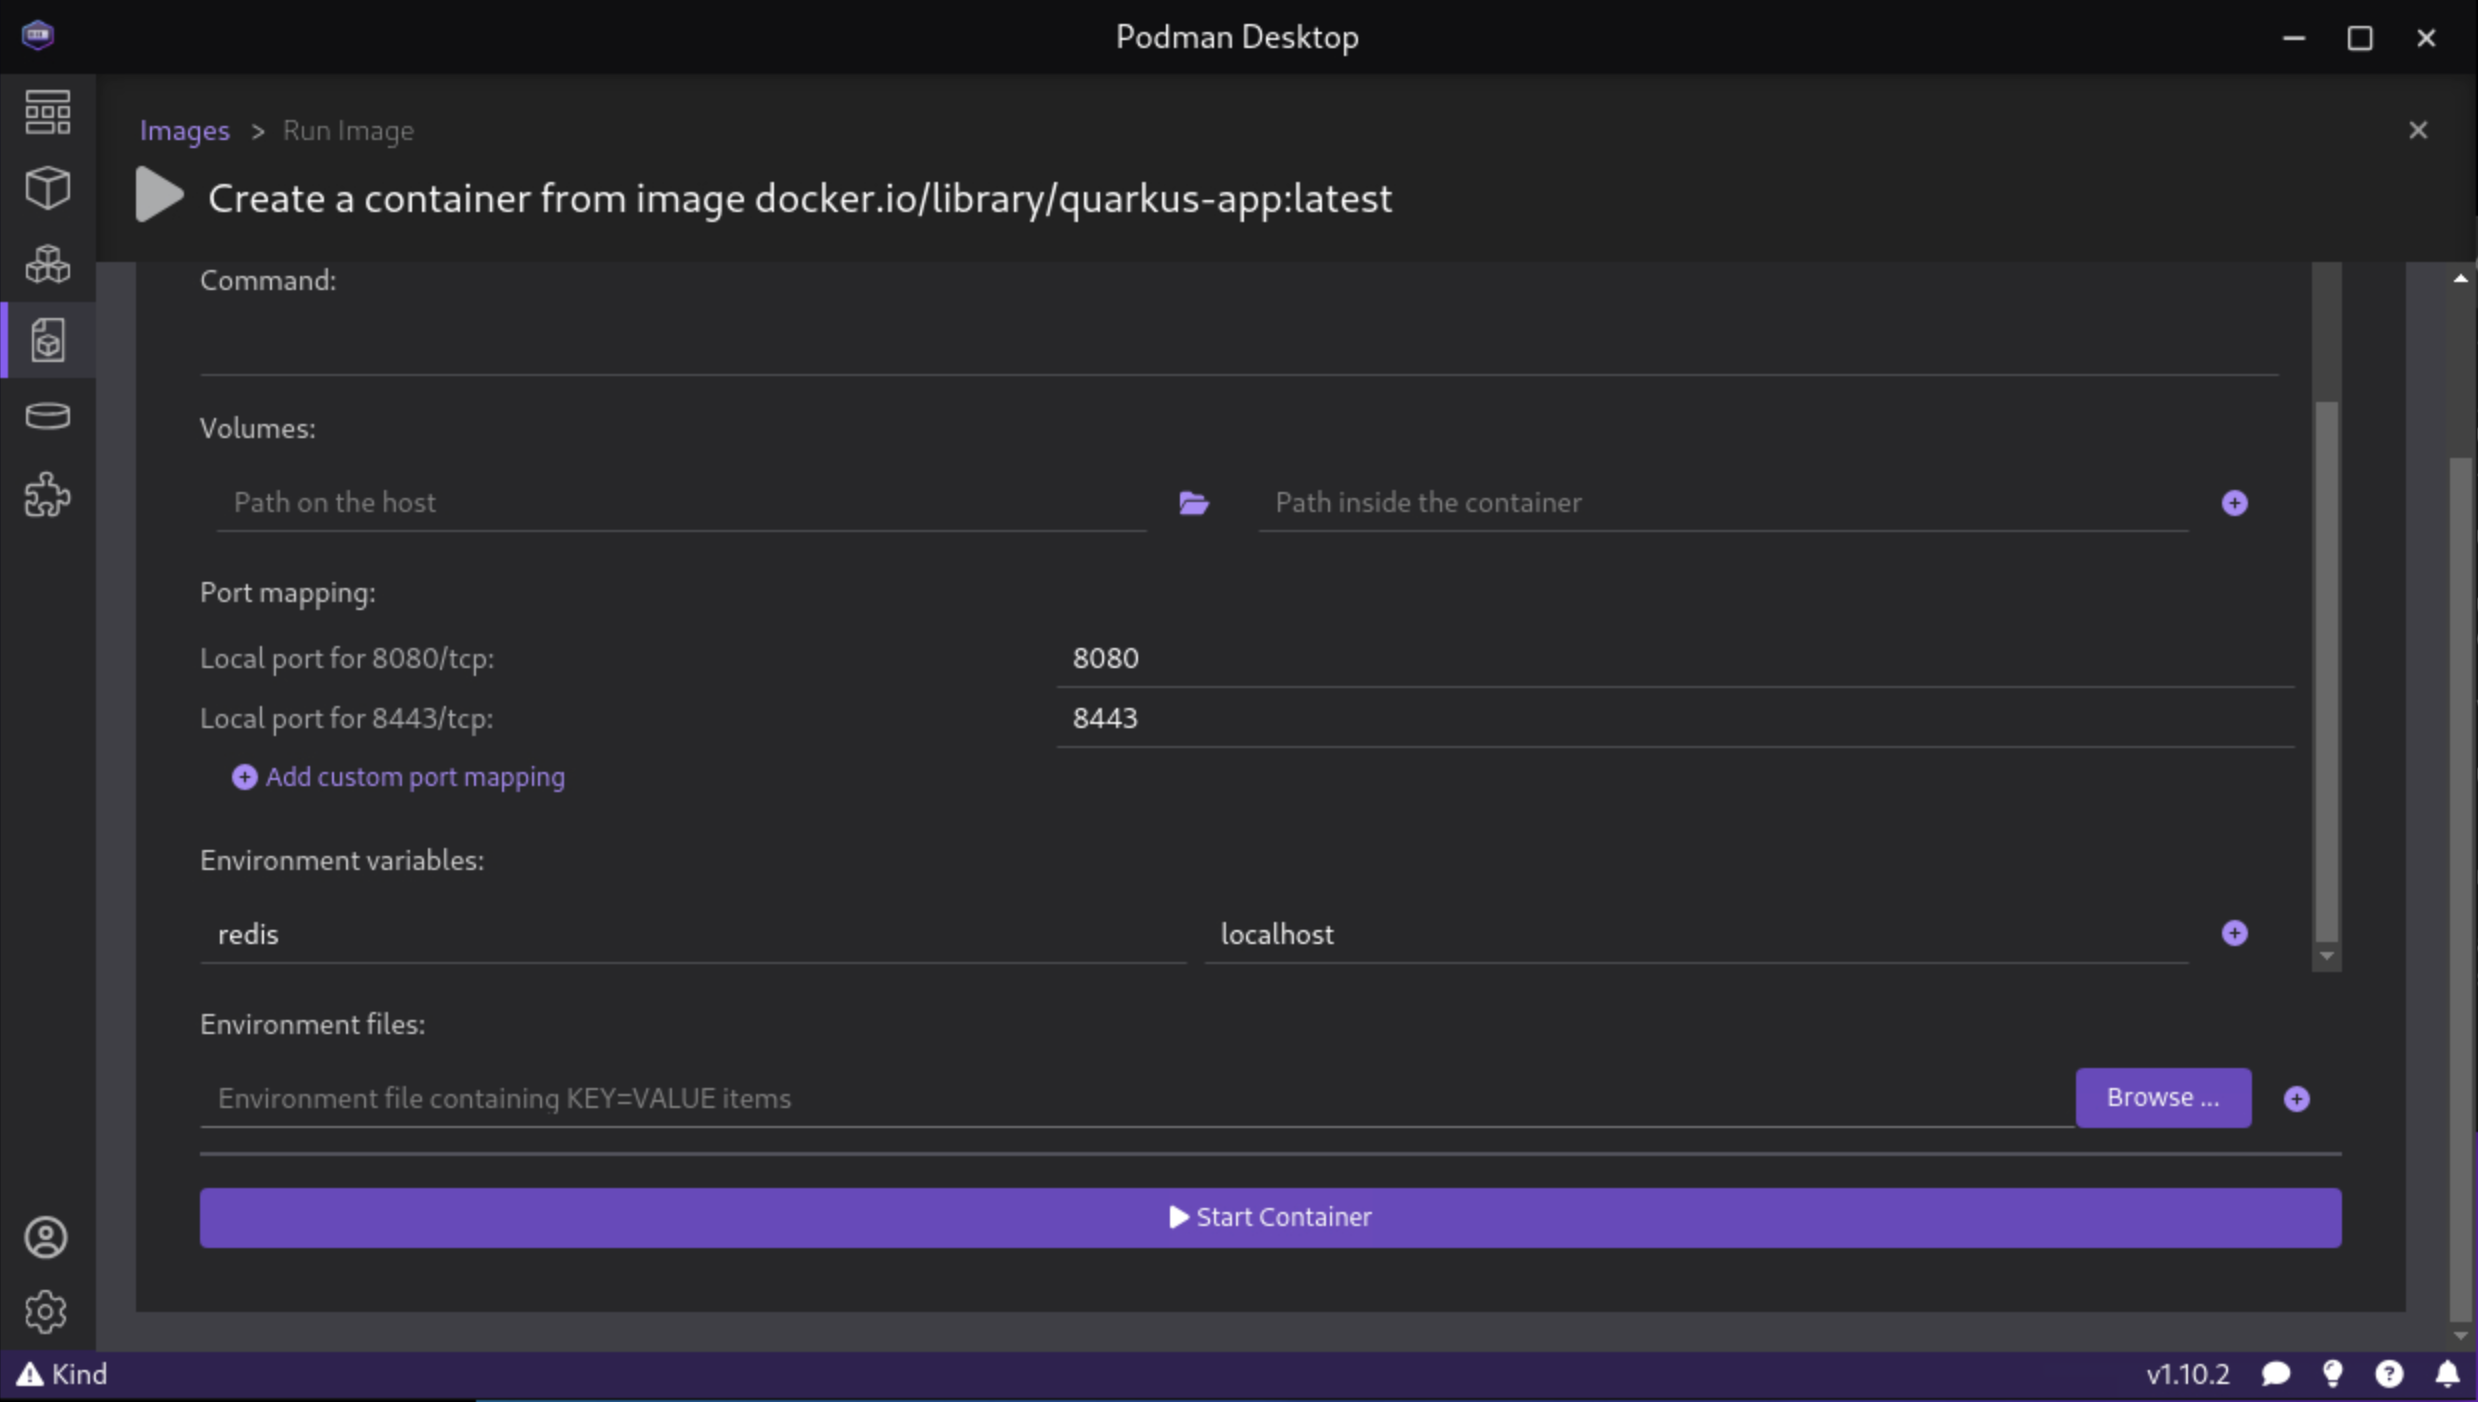This screenshot has height=1402, width=2478.
Task: Click the Podman Desktop logo icon
Action: tap(37, 35)
